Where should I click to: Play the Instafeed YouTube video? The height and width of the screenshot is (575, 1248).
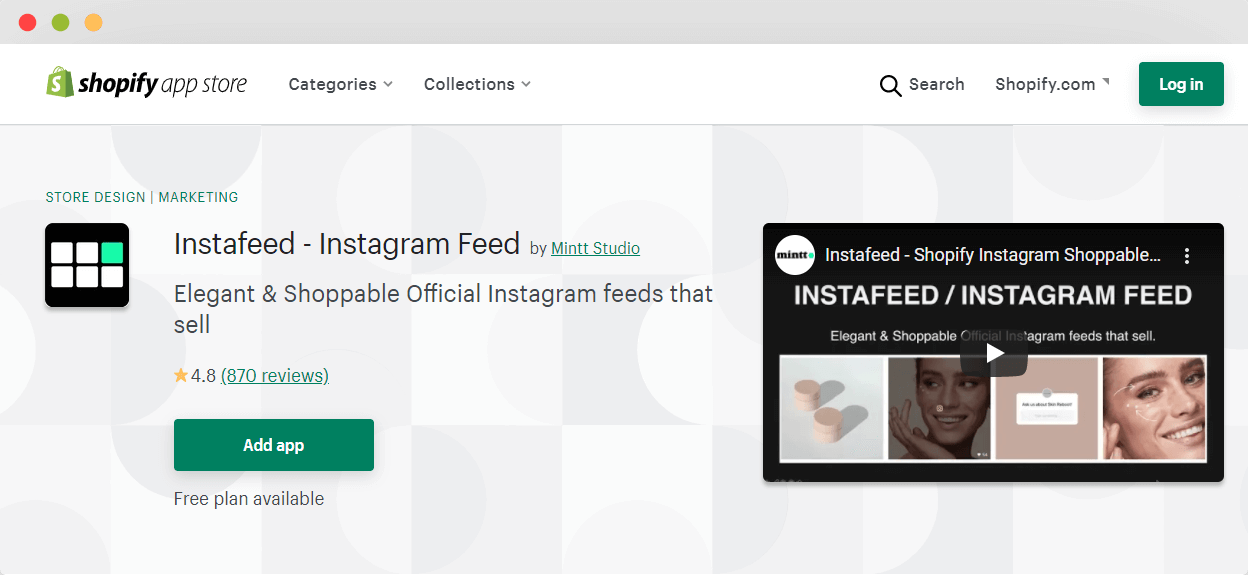(993, 353)
